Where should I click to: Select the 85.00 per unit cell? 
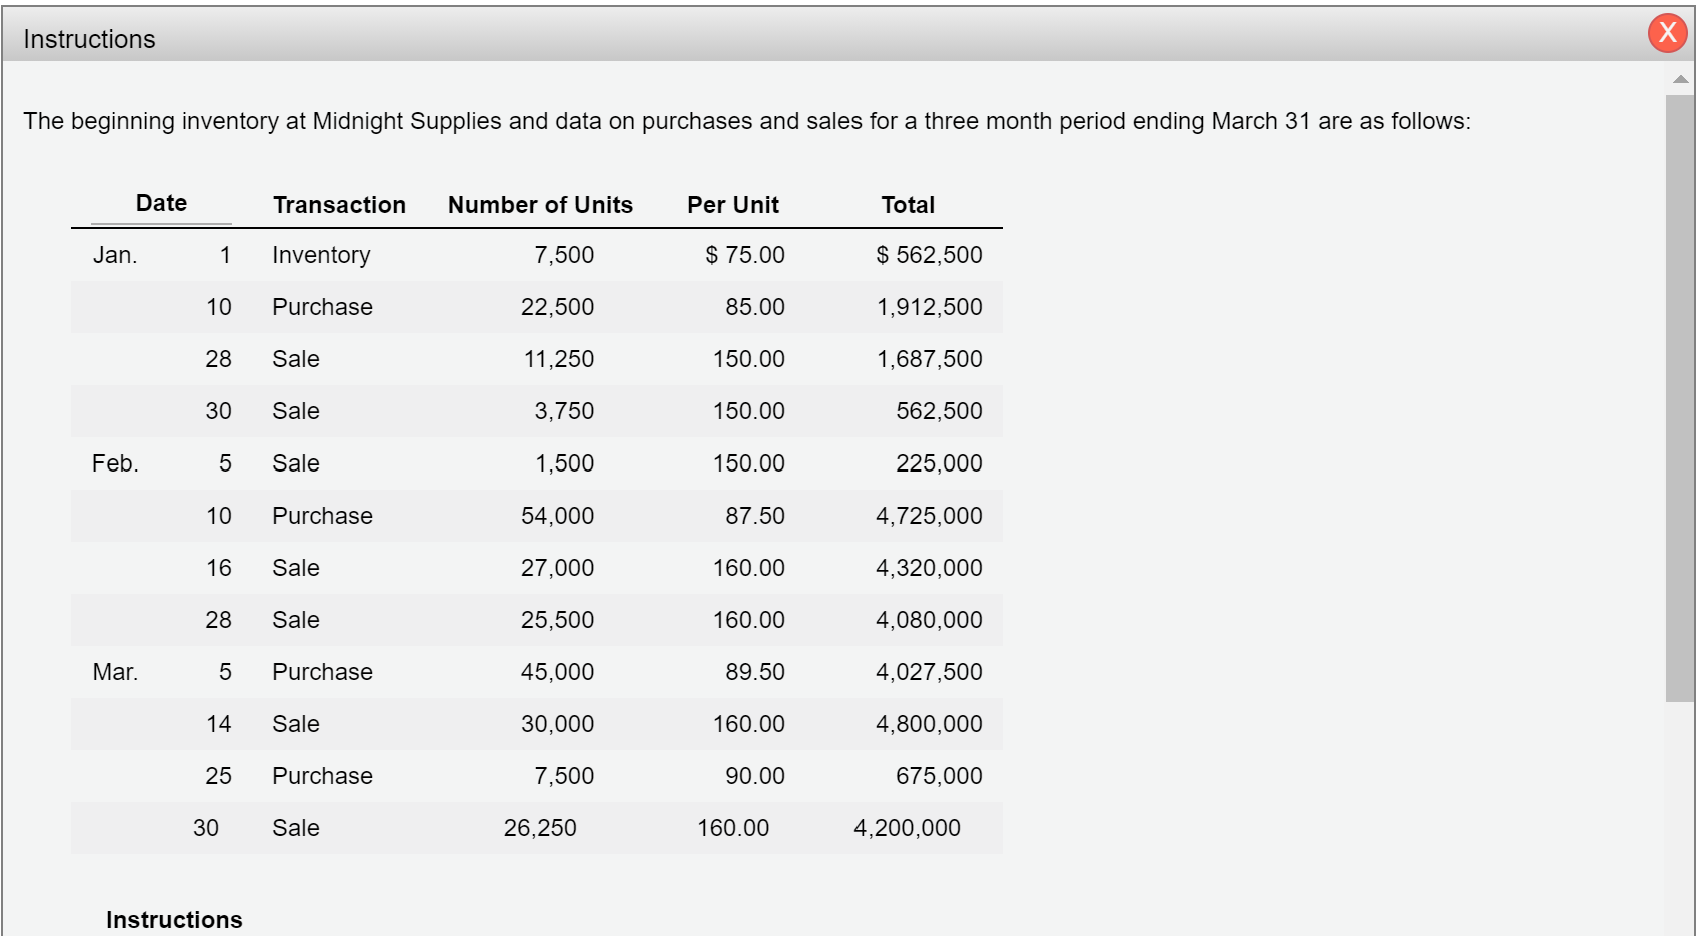point(755,307)
